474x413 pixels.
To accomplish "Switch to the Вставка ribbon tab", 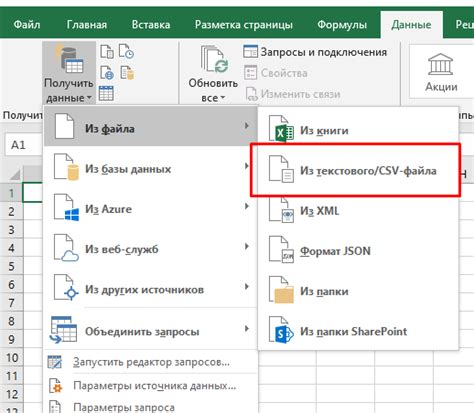I will coord(151,25).
